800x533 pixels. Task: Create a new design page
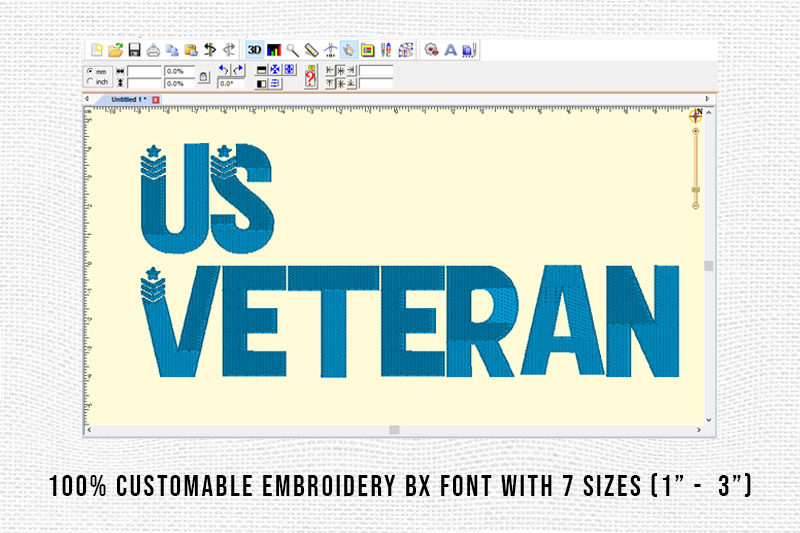click(97, 50)
